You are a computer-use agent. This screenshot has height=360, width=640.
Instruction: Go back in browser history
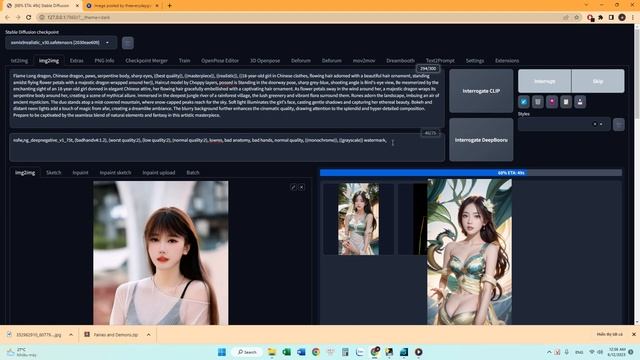(7, 17)
